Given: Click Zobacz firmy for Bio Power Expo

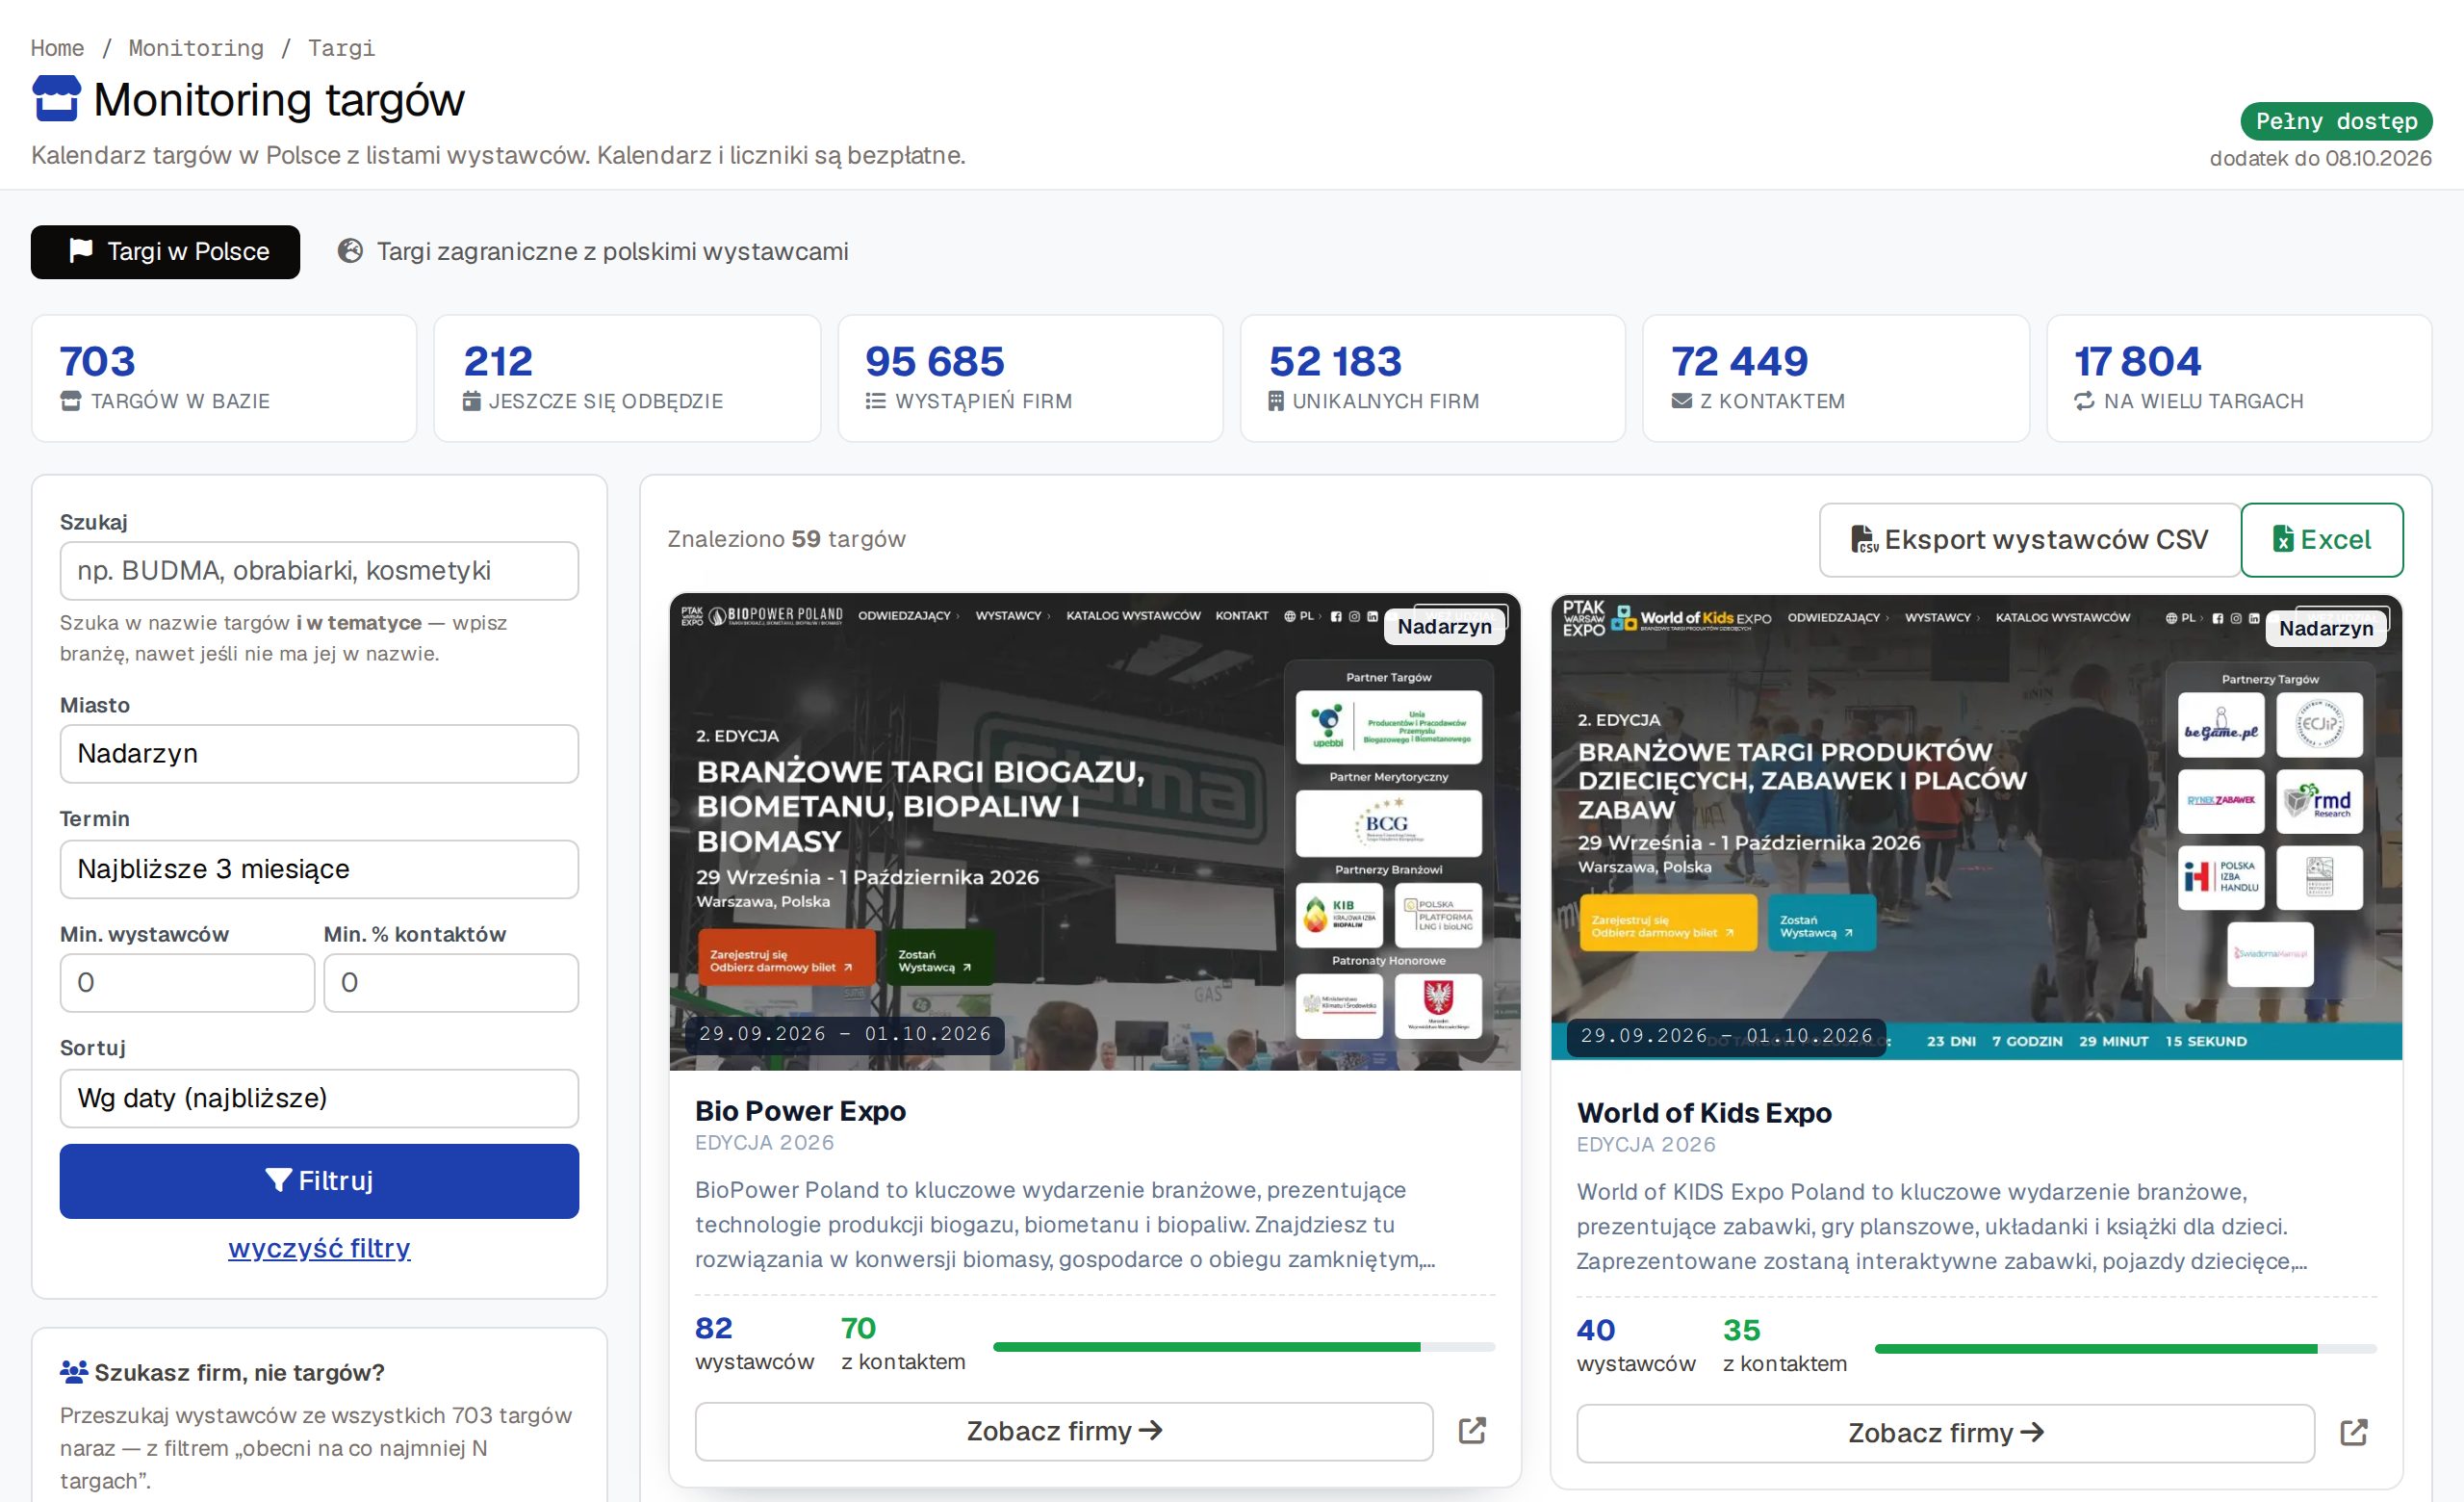Looking at the screenshot, I should (x=1064, y=1431).
